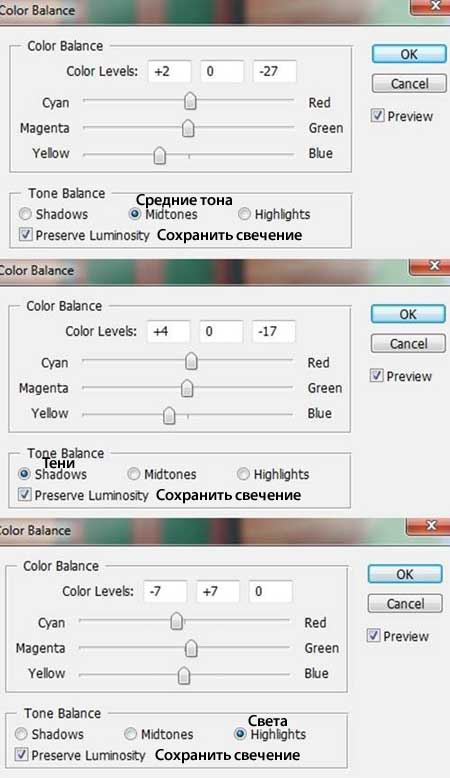The image size is (450, 778).
Task: Toggle Preview checkbox in the first dialog
Action: pyautogui.click(x=378, y=116)
